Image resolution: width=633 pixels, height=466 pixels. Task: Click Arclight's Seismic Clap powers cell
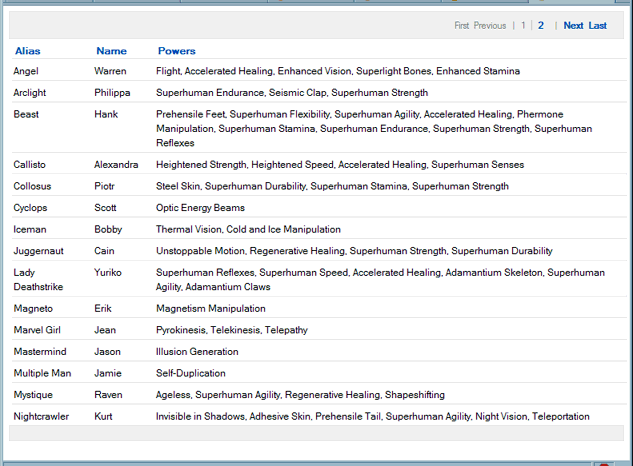click(x=292, y=92)
